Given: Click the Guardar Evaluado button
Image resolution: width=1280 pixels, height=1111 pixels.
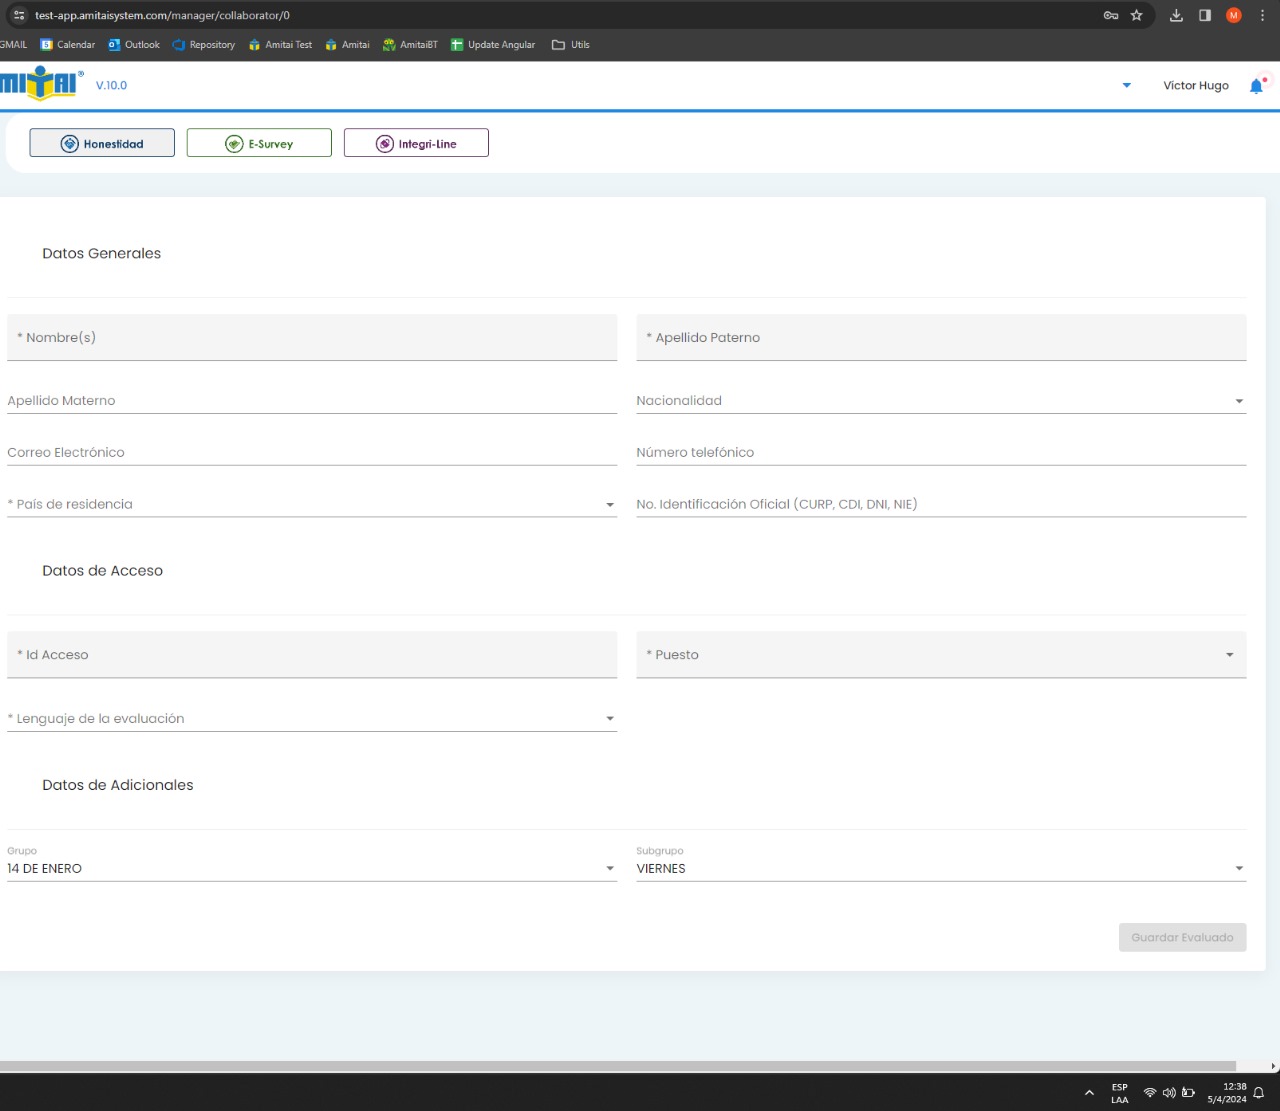Looking at the screenshot, I should pyautogui.click(x=1182, y=937).
